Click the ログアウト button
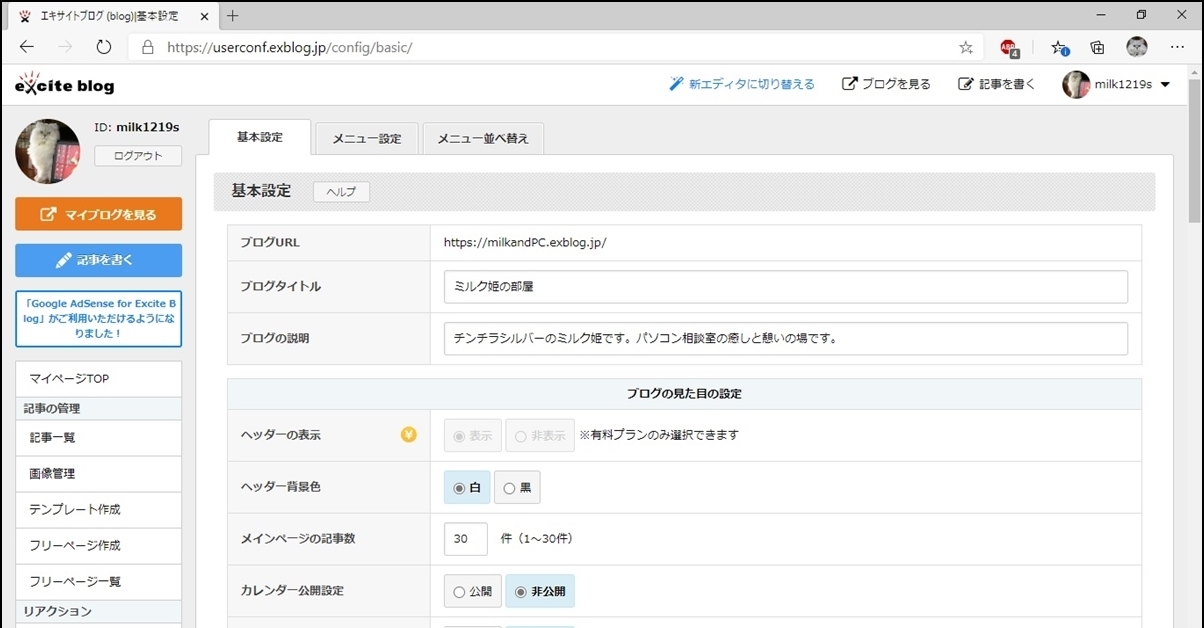Image resolution: width=1204 pixels, height=628 pixels. [138, 156]
